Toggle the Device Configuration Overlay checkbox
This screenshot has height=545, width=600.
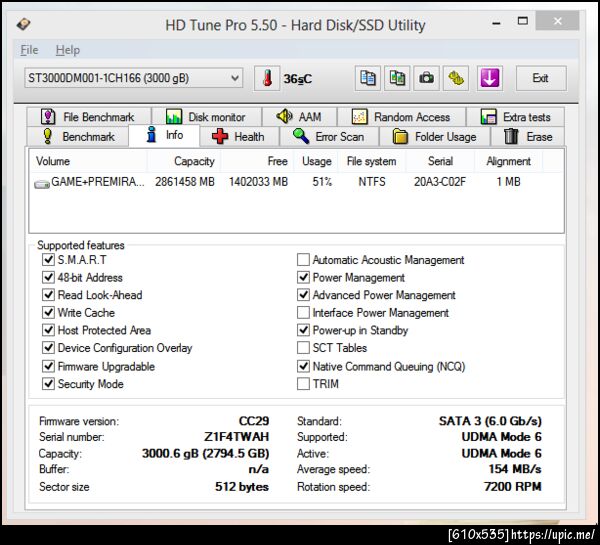point(48,348)
